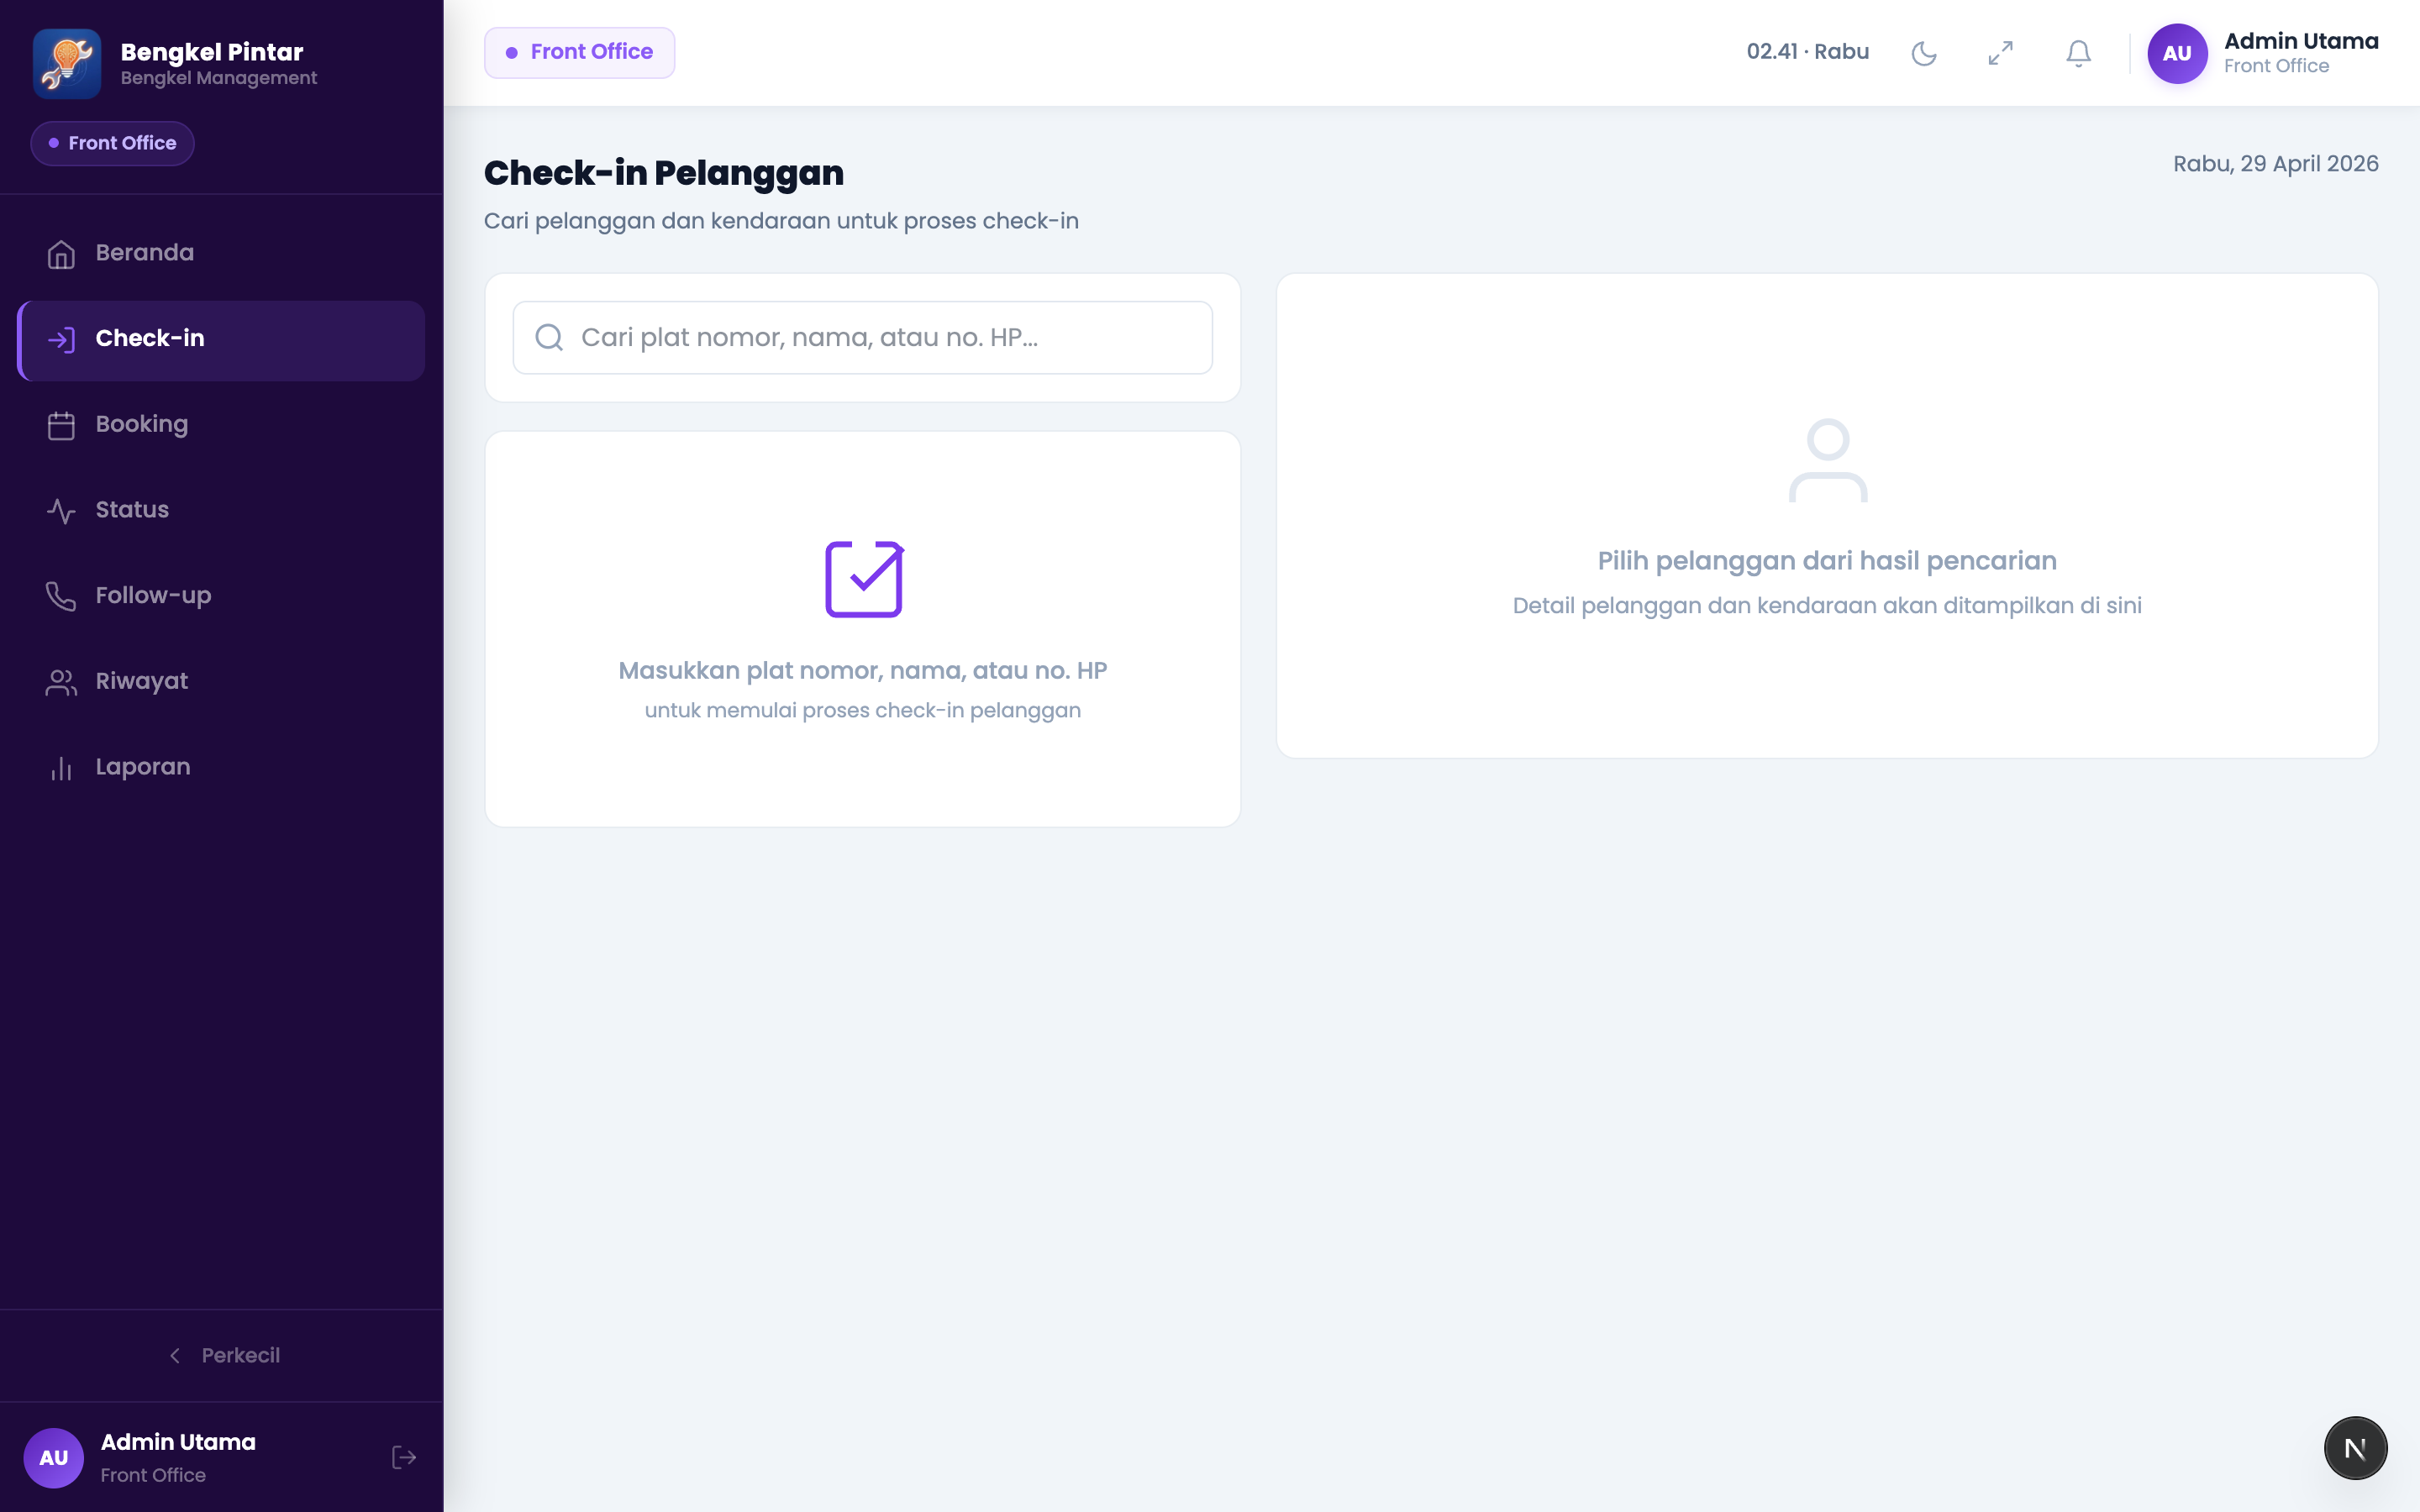Open Laporan menu item
Image resolution: width=2420 pixels, height=1512 pixels.
click(x=221, y=768)
